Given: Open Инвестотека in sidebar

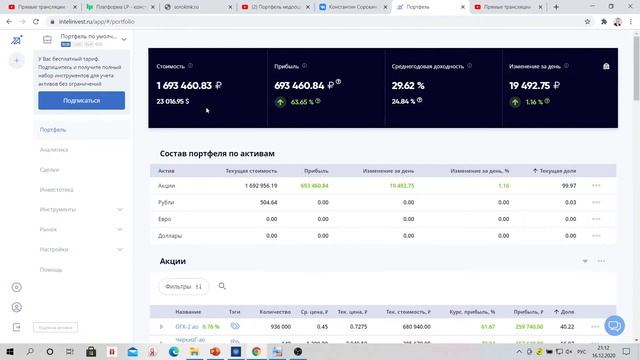Looking at the screenshot, I should (56, 190).
